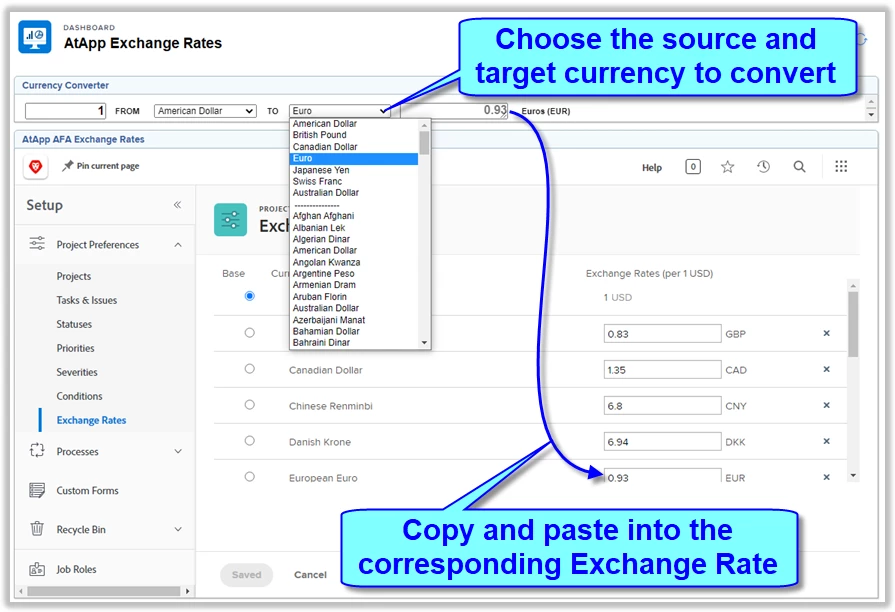Click down arrow of dropdown list scrollbar
The height and width of the screenshot is (612, 895).
(x=424, y=343)
